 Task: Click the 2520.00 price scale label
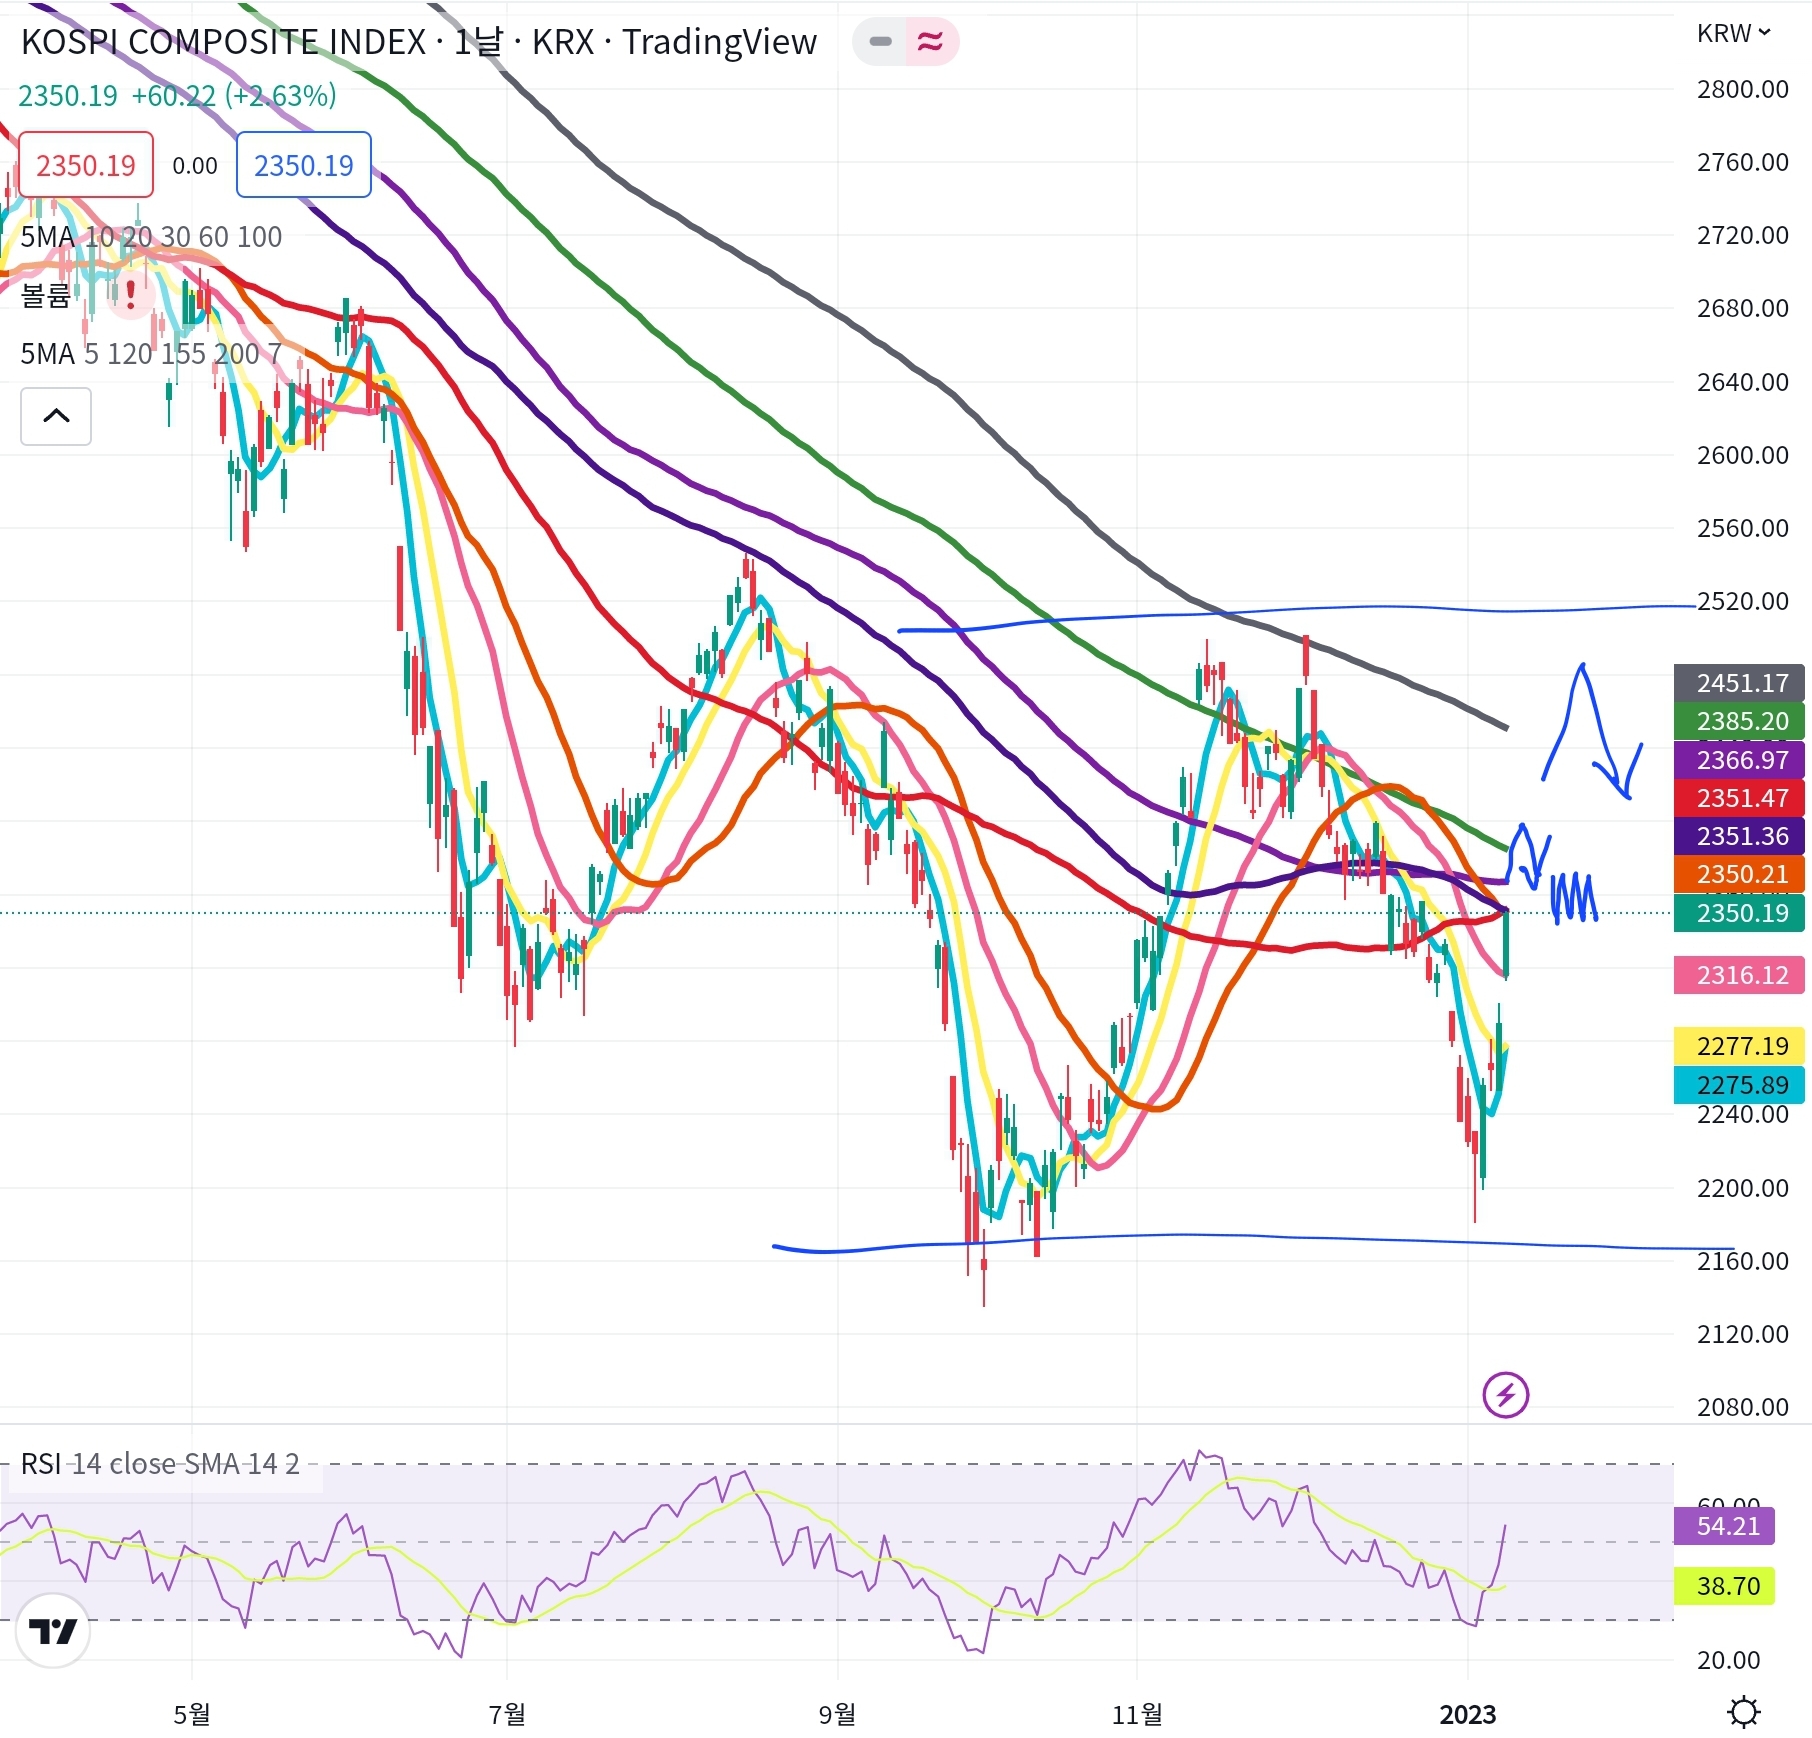1743,601
